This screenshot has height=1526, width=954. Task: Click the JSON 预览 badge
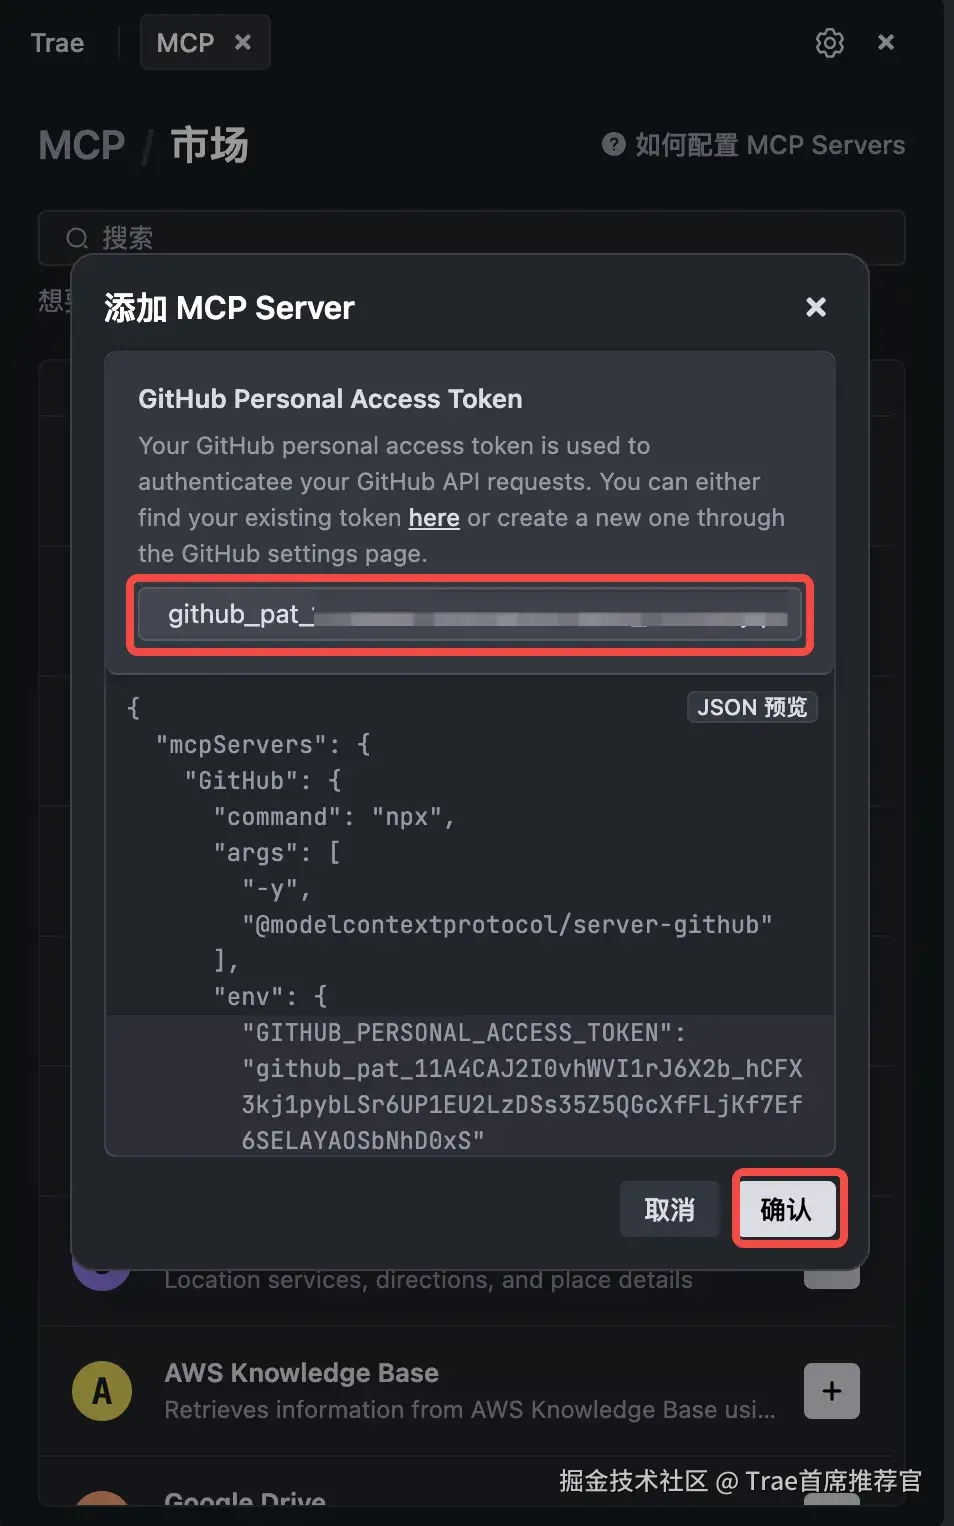pos(752,707)
